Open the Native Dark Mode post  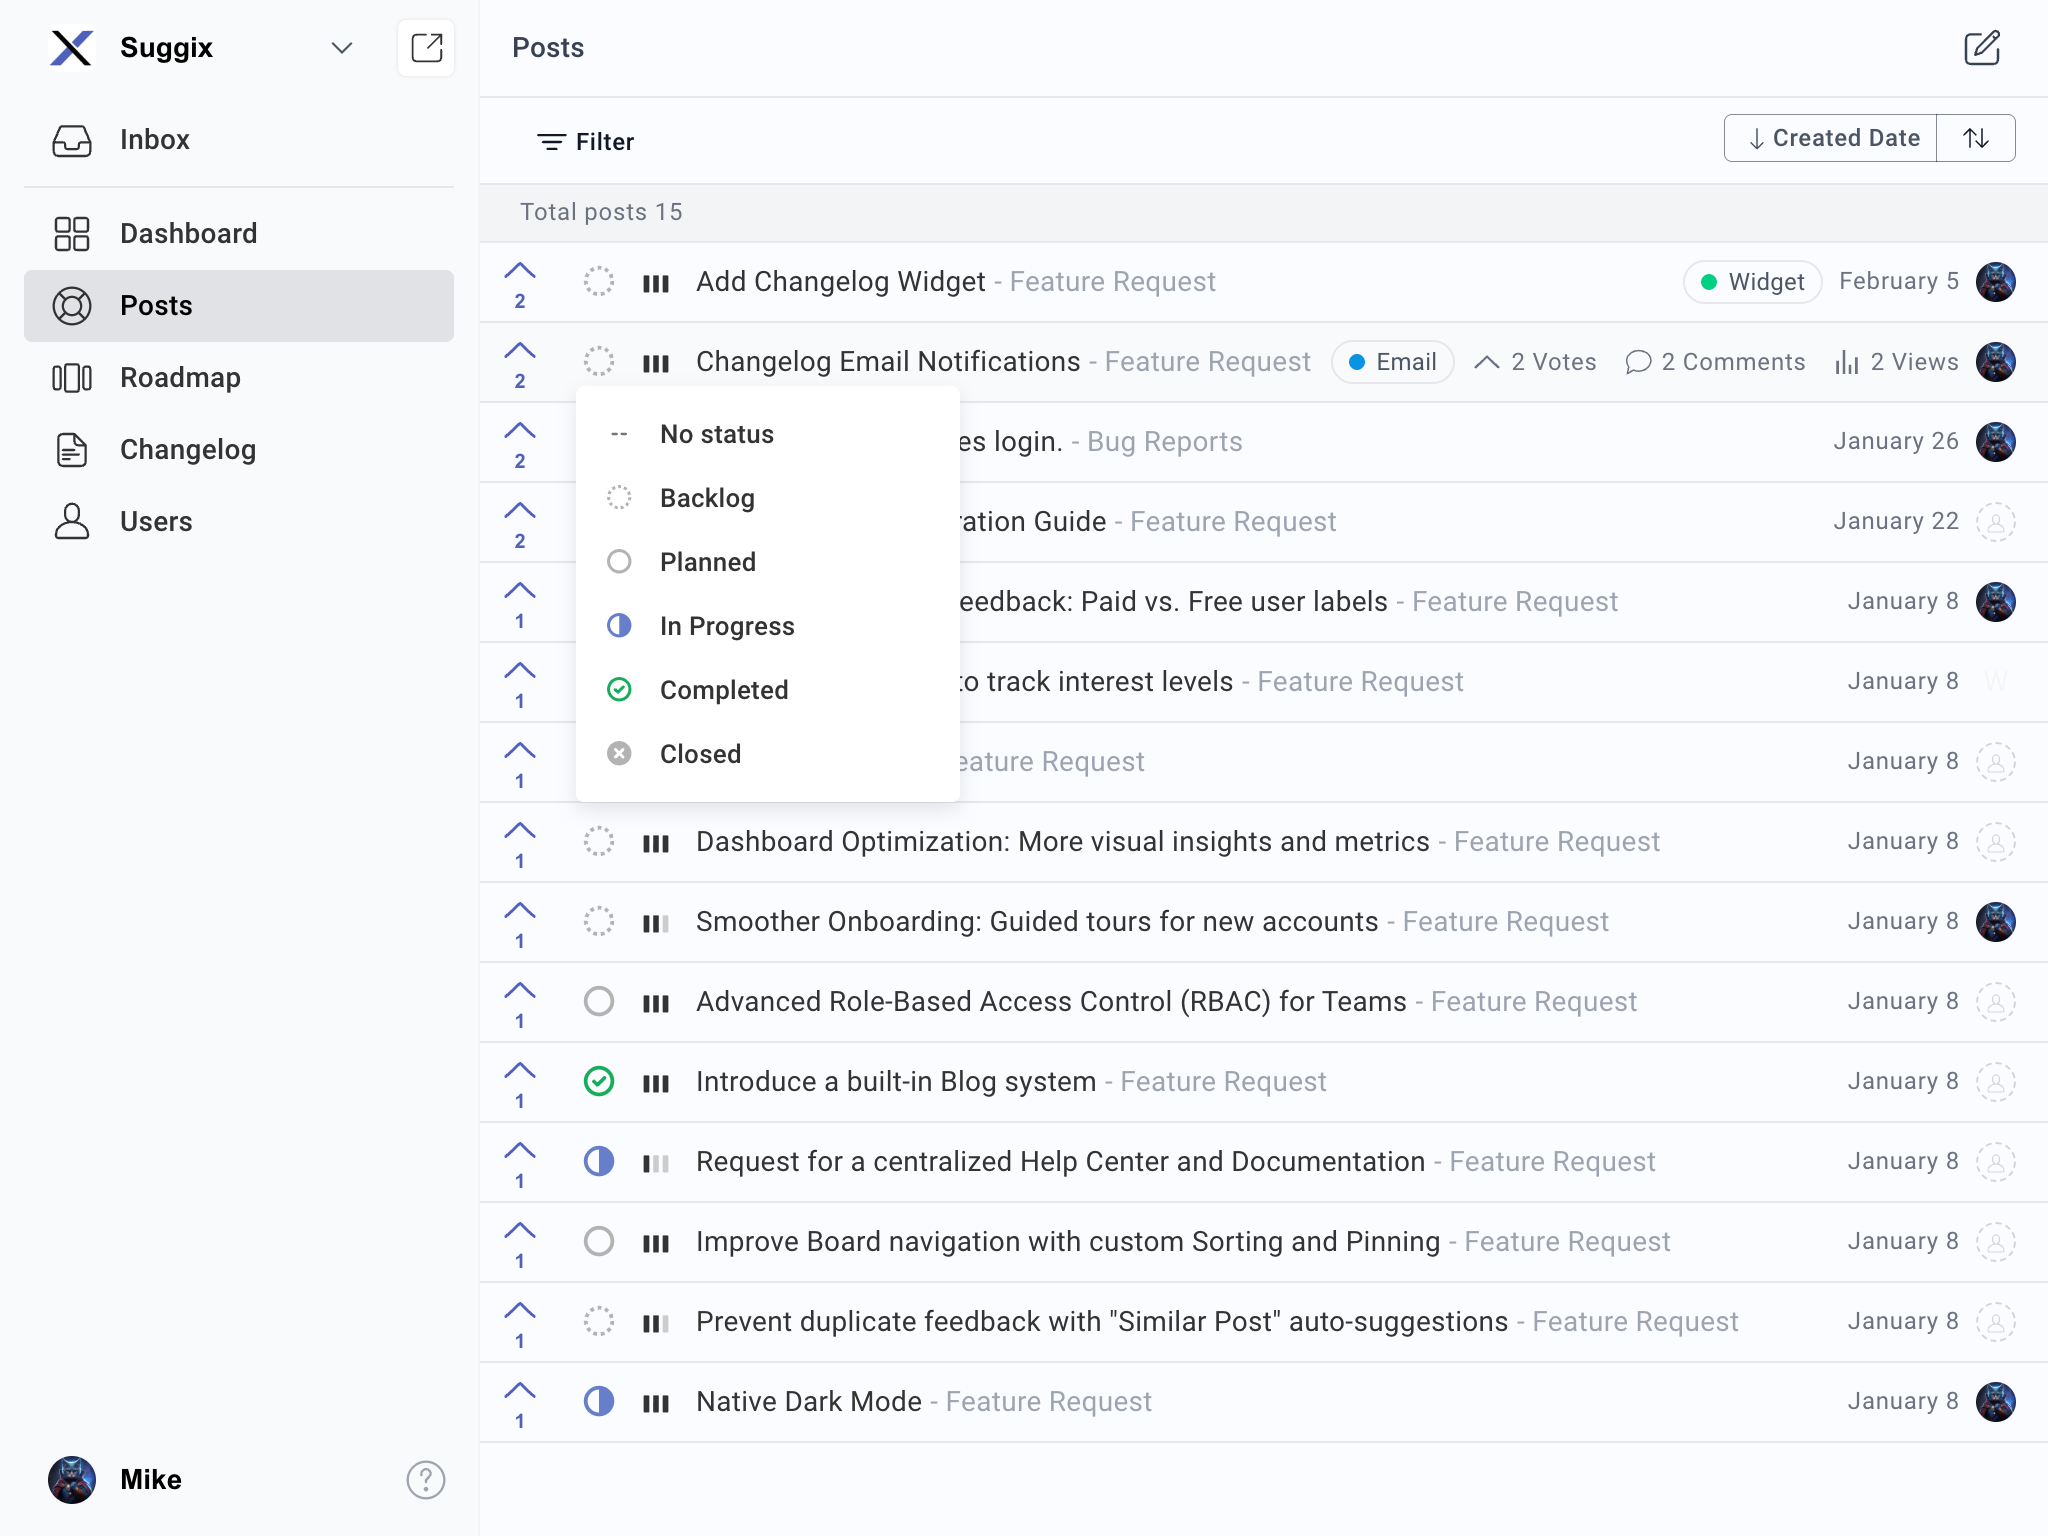(x=808, y=1402)
